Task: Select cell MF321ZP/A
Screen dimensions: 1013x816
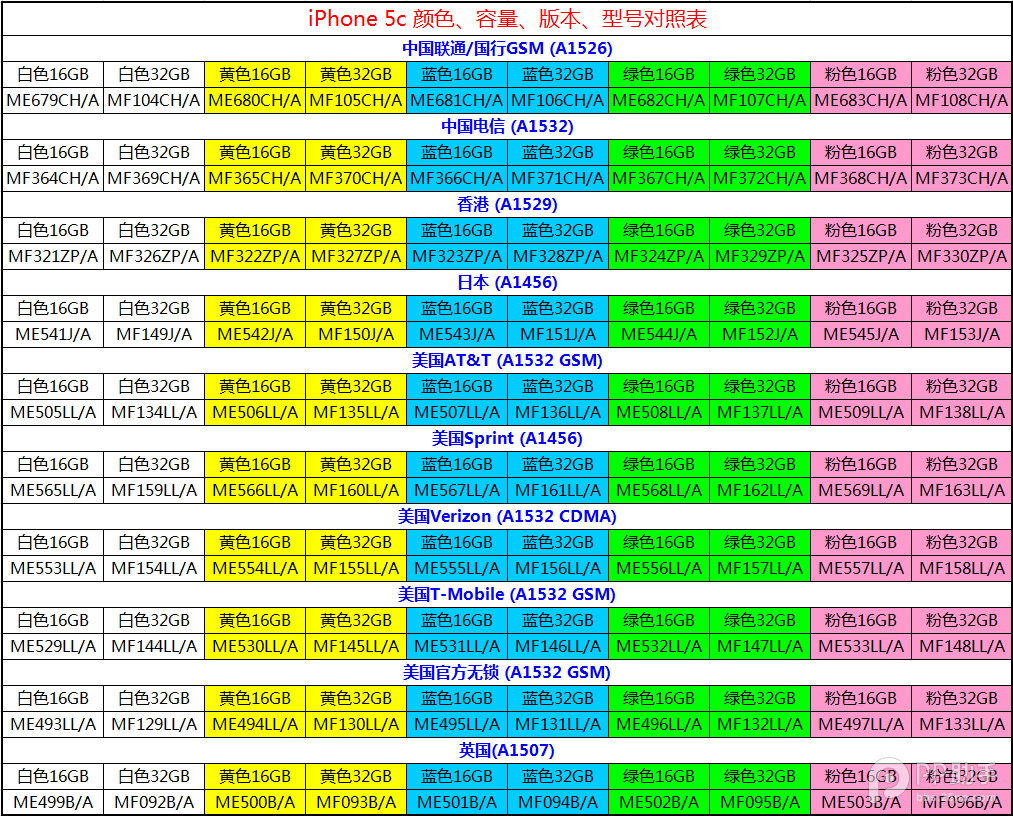Action: (x=53, y=256)
